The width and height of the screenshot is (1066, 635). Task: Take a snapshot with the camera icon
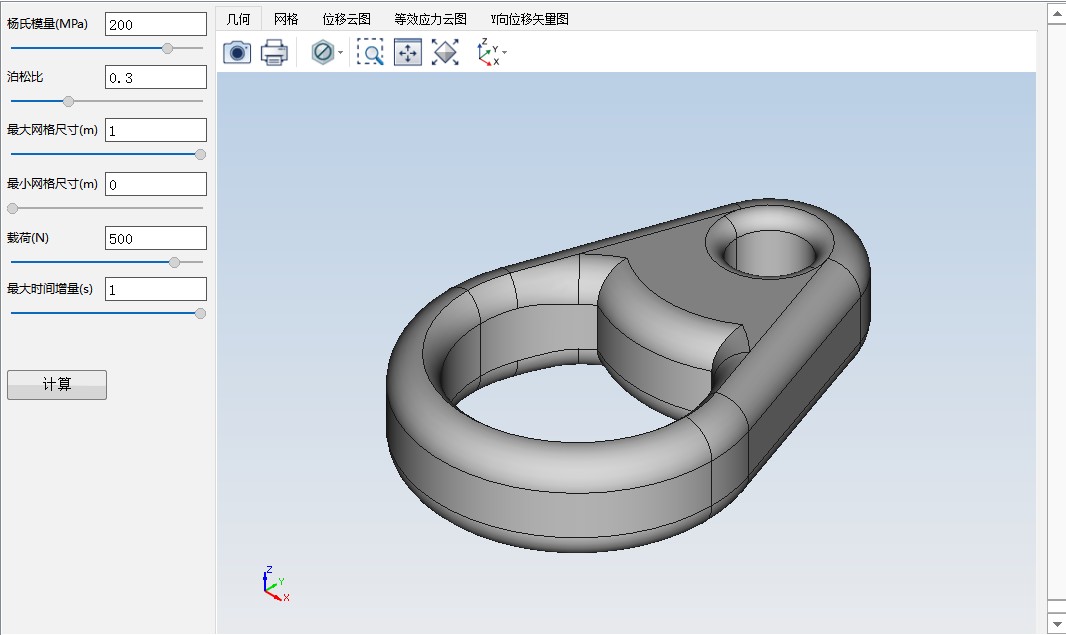[x=237, y=52]
